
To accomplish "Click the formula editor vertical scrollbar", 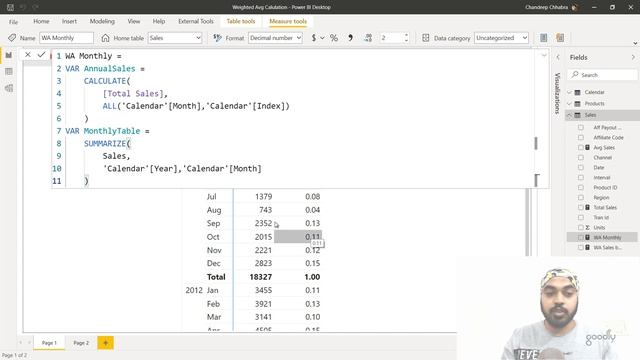I will point(536,143).
